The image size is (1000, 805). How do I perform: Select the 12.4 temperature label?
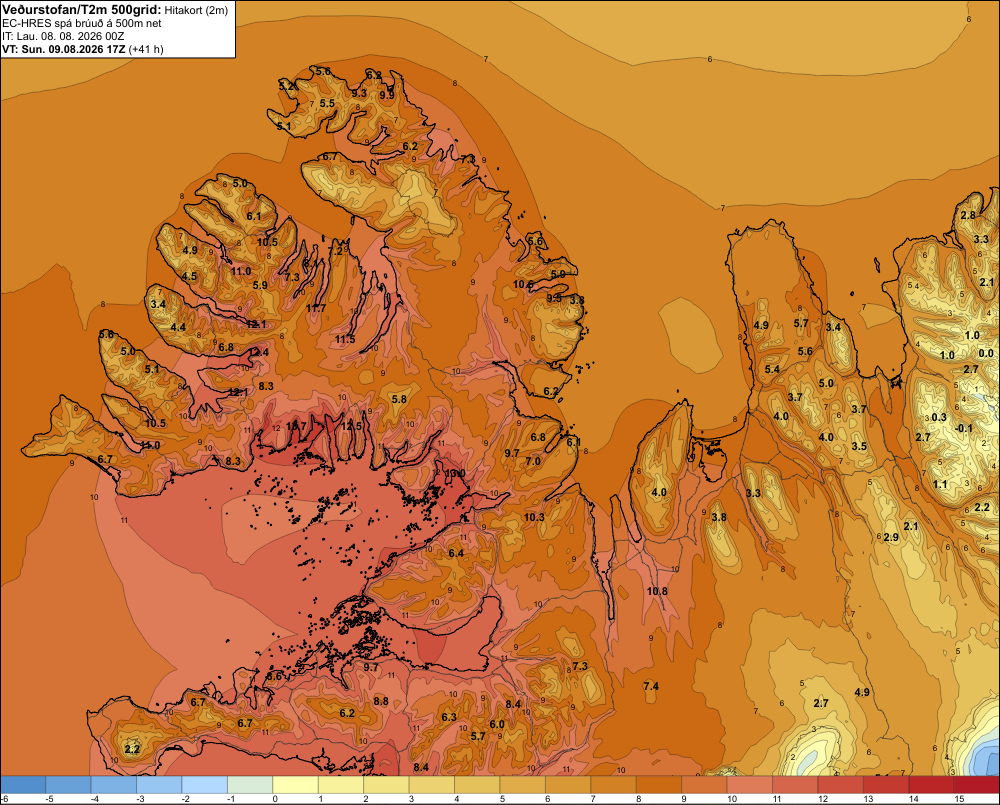pyautogui.click(x=258, y=352)
